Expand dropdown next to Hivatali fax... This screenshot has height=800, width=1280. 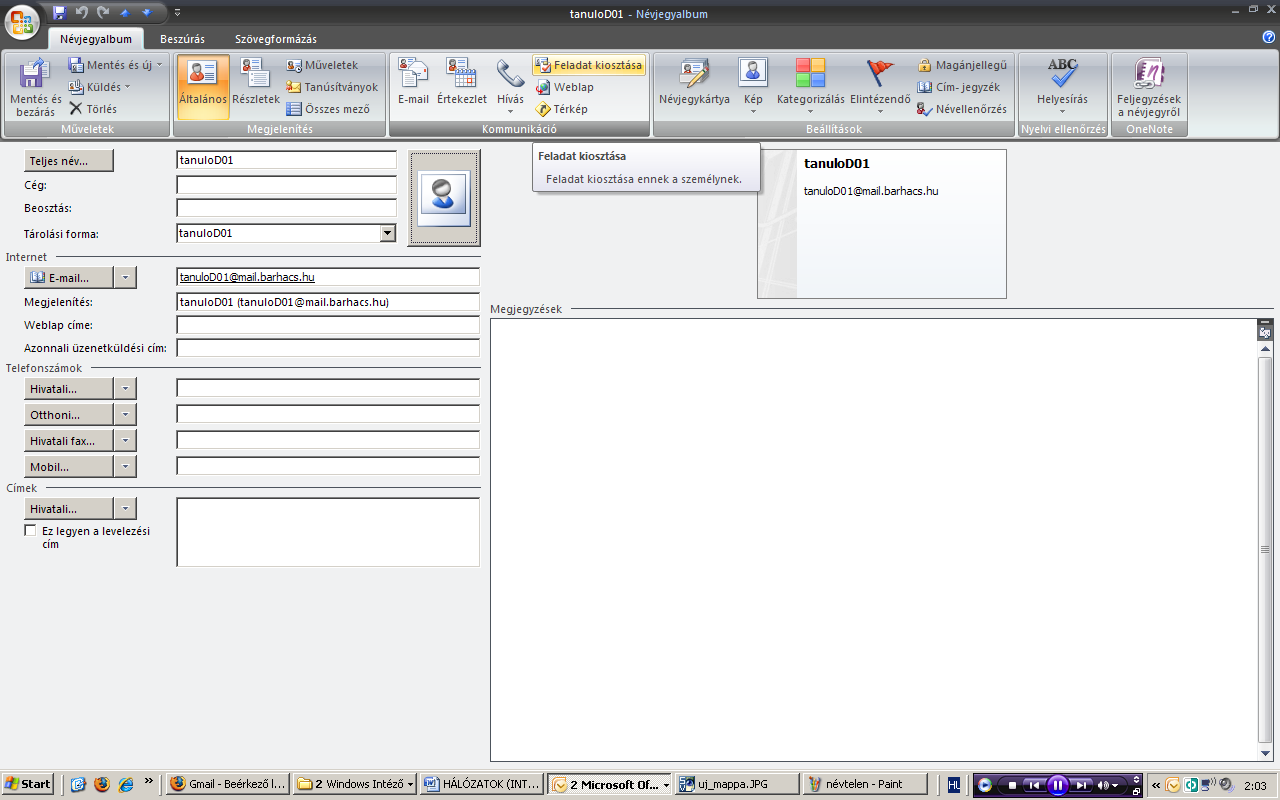(126, 440)
